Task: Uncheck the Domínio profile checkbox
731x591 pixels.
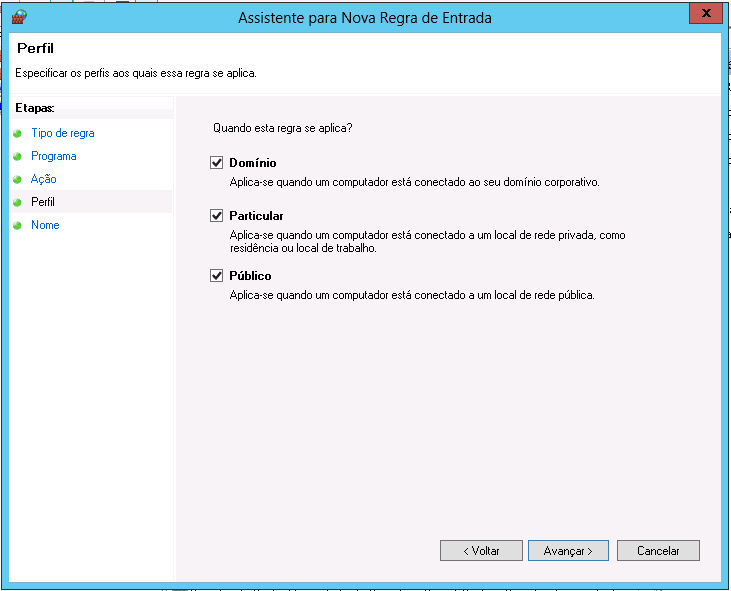Action: pos(216,162)
